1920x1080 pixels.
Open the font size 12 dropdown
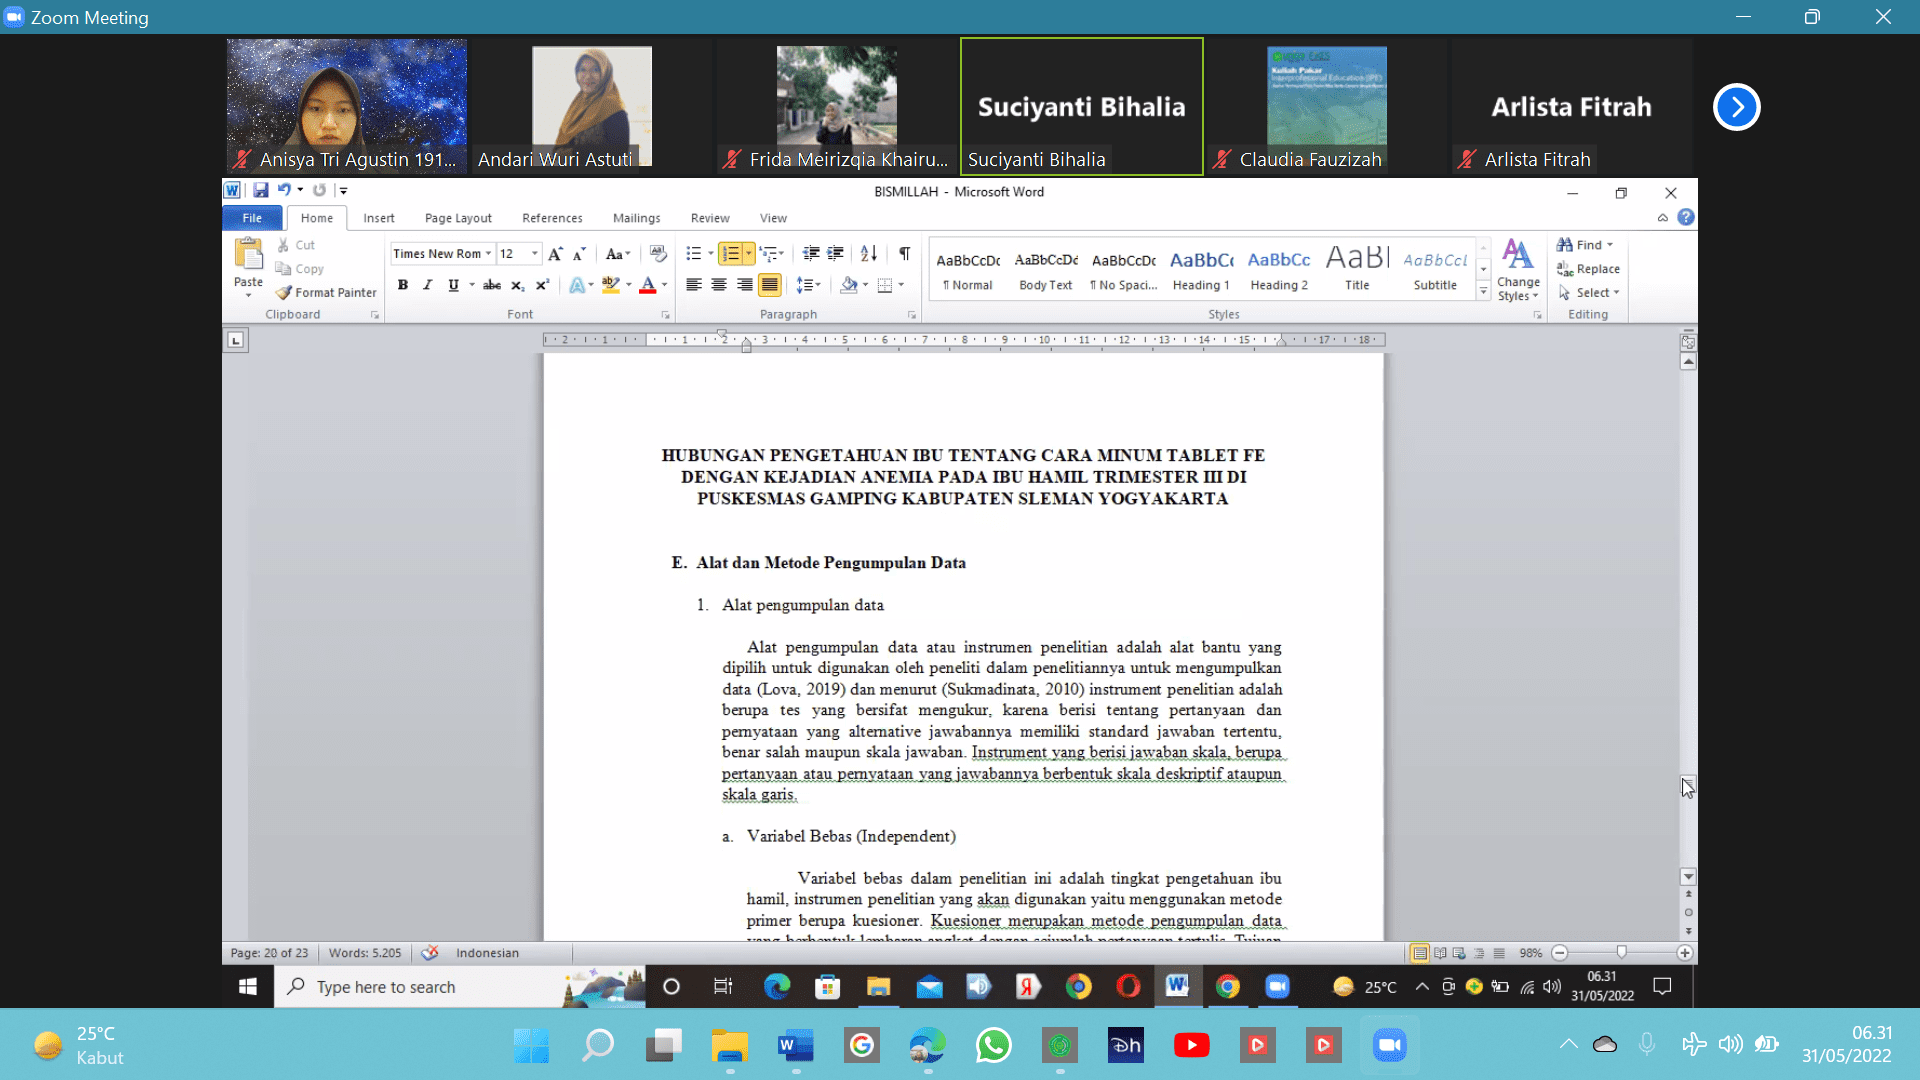(x=535, y=254)
